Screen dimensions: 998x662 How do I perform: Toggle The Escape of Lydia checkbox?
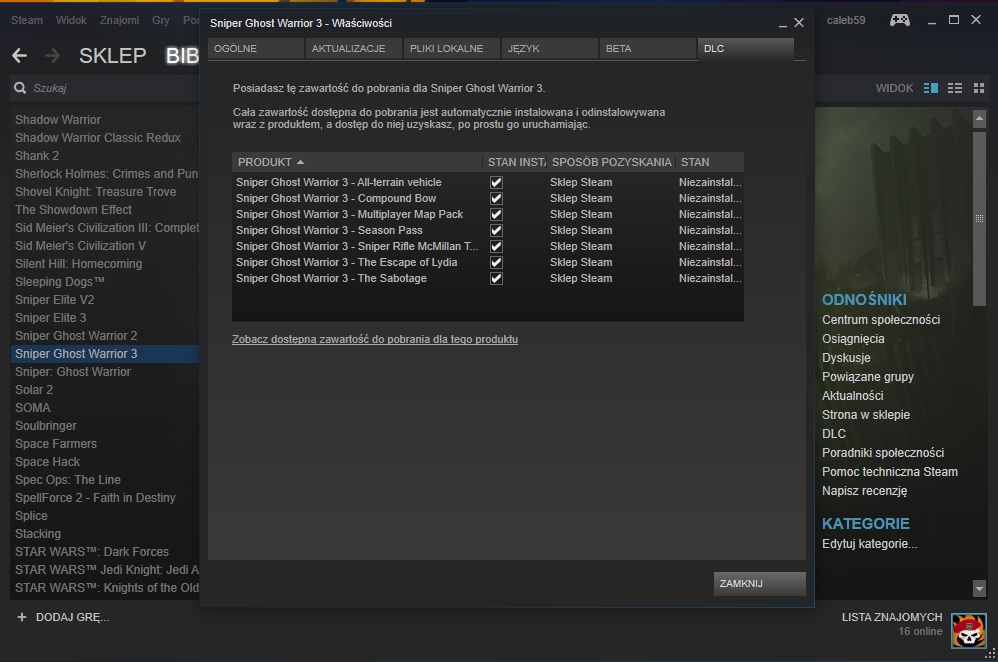tap(496, 262)
